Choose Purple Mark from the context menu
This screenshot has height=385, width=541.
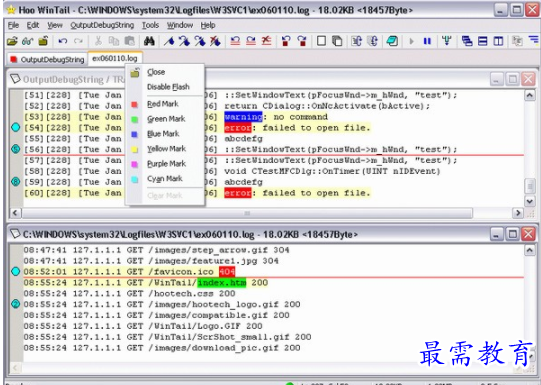(x=166, y=164)
